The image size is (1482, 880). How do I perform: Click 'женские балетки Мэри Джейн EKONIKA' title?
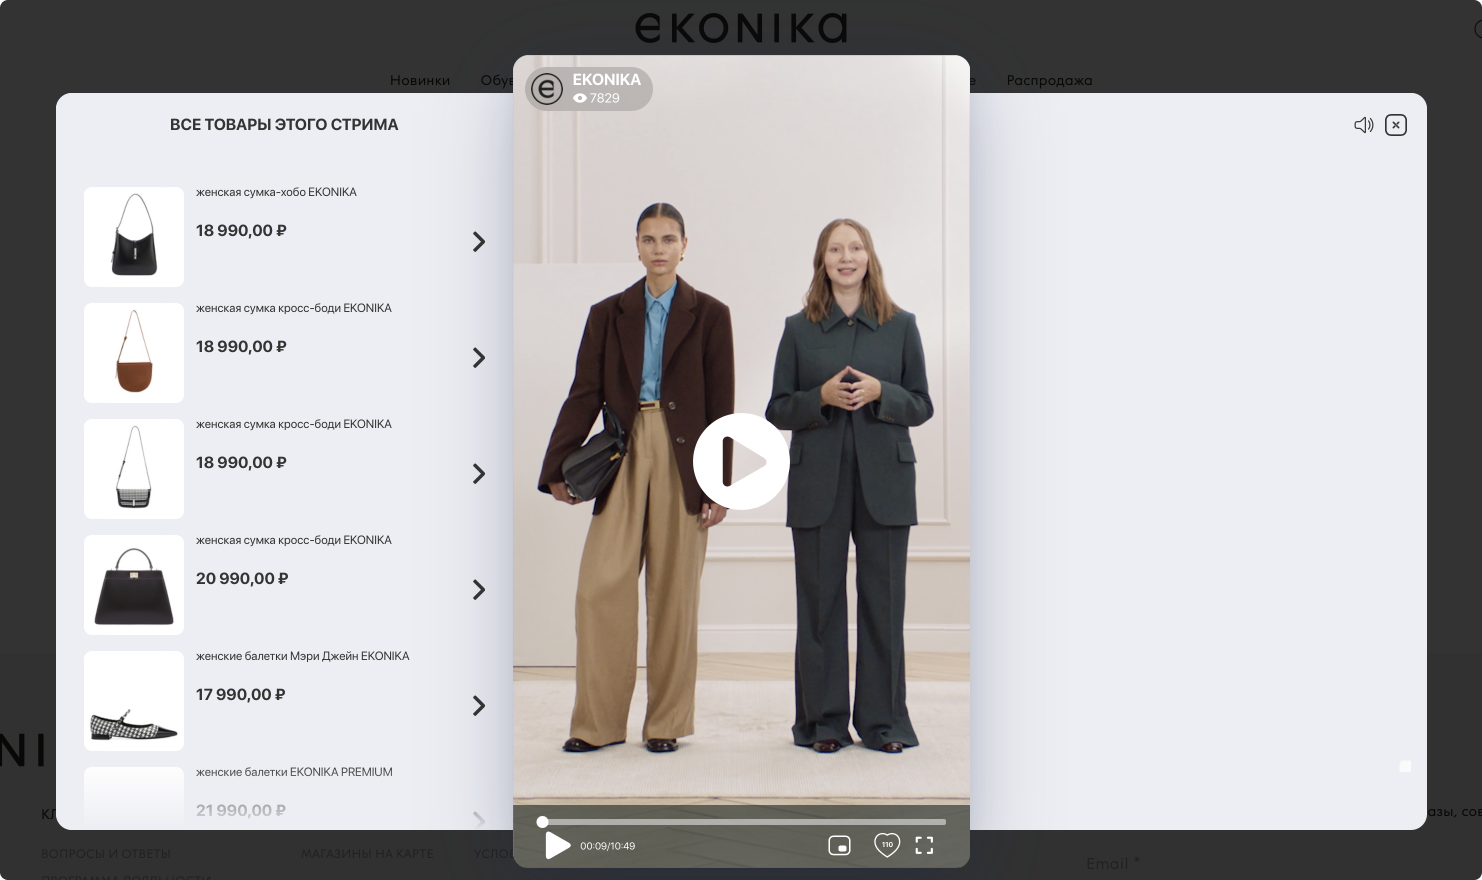(x=302, y=656)
